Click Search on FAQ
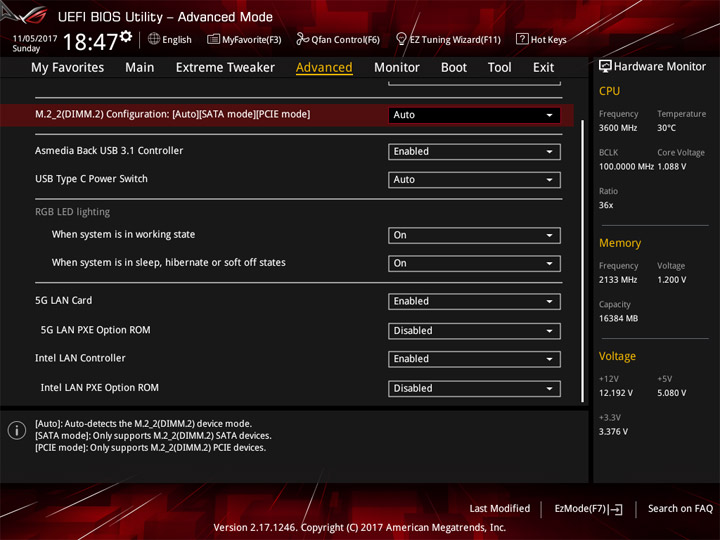This screenshot has width=720, height=540. (680, 508)
